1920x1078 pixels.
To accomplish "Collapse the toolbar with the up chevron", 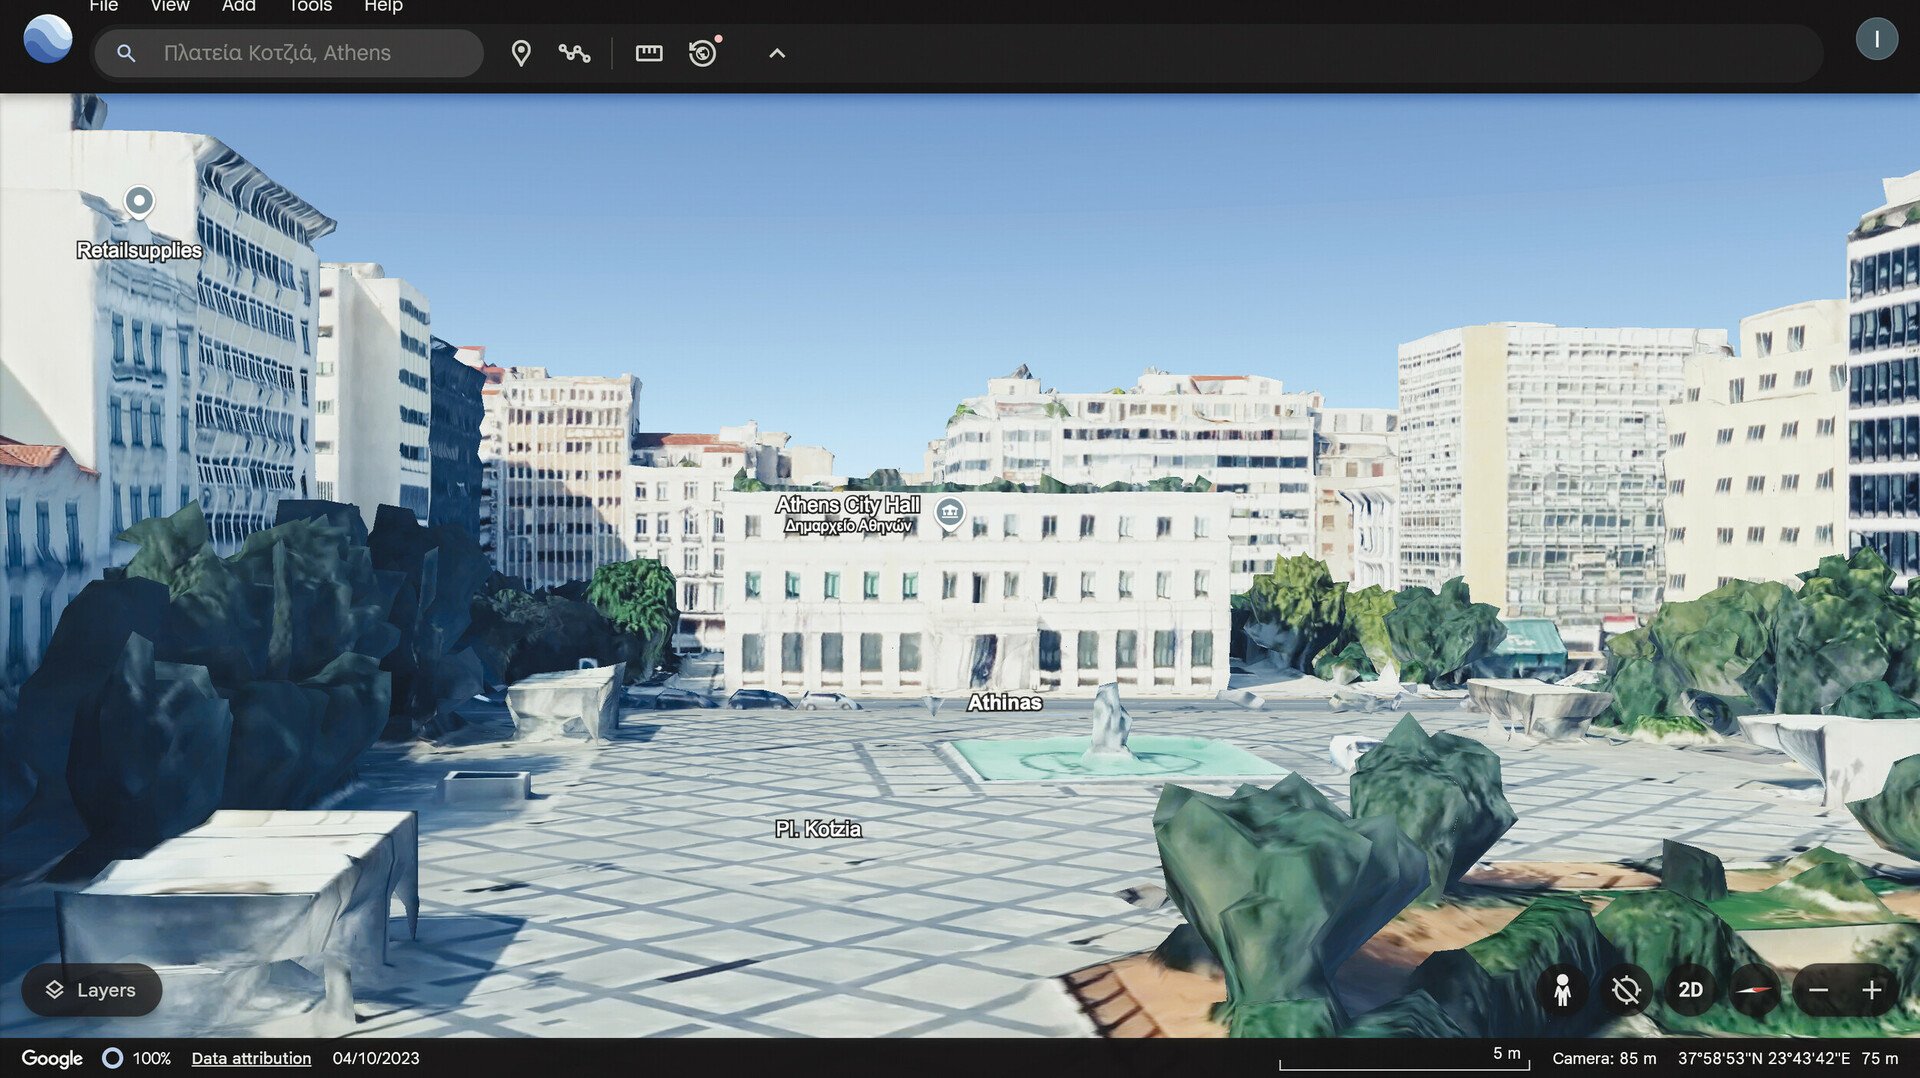I will pos(777,53).
